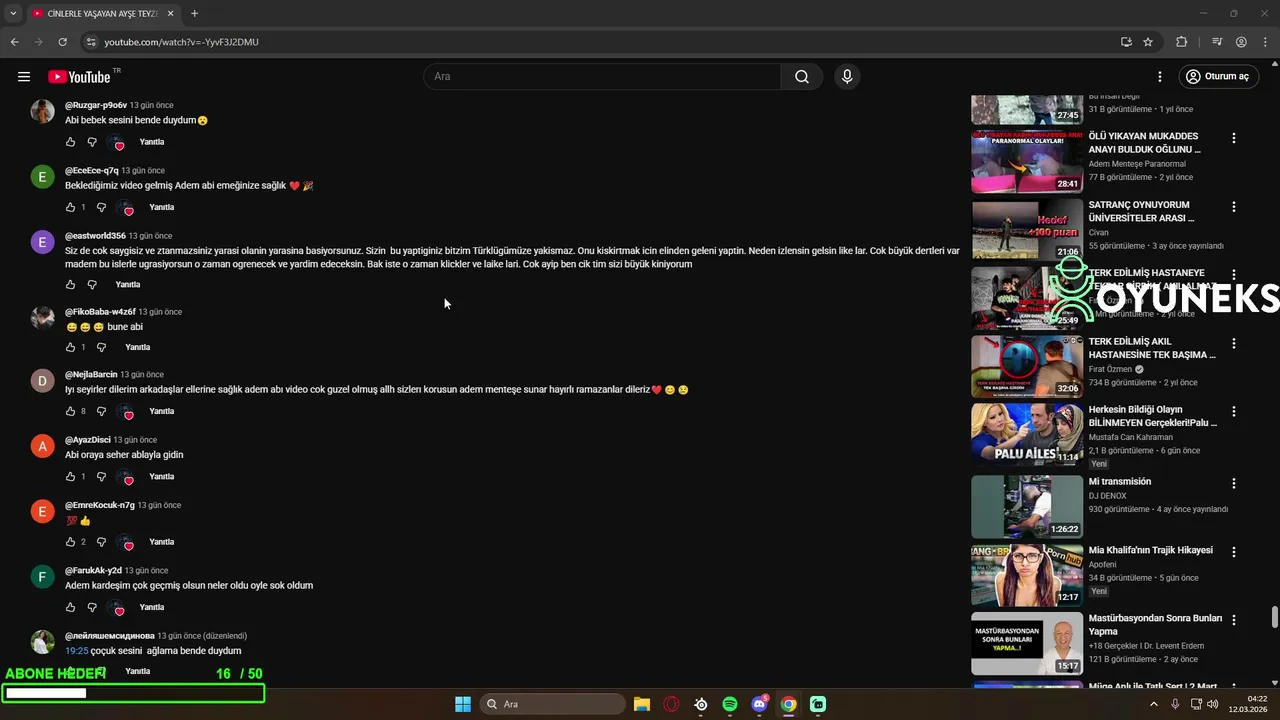Dislike the comment by @FarukAk-y2d
The width and height of the screenshot is (1280, 720).
[92, 607]
